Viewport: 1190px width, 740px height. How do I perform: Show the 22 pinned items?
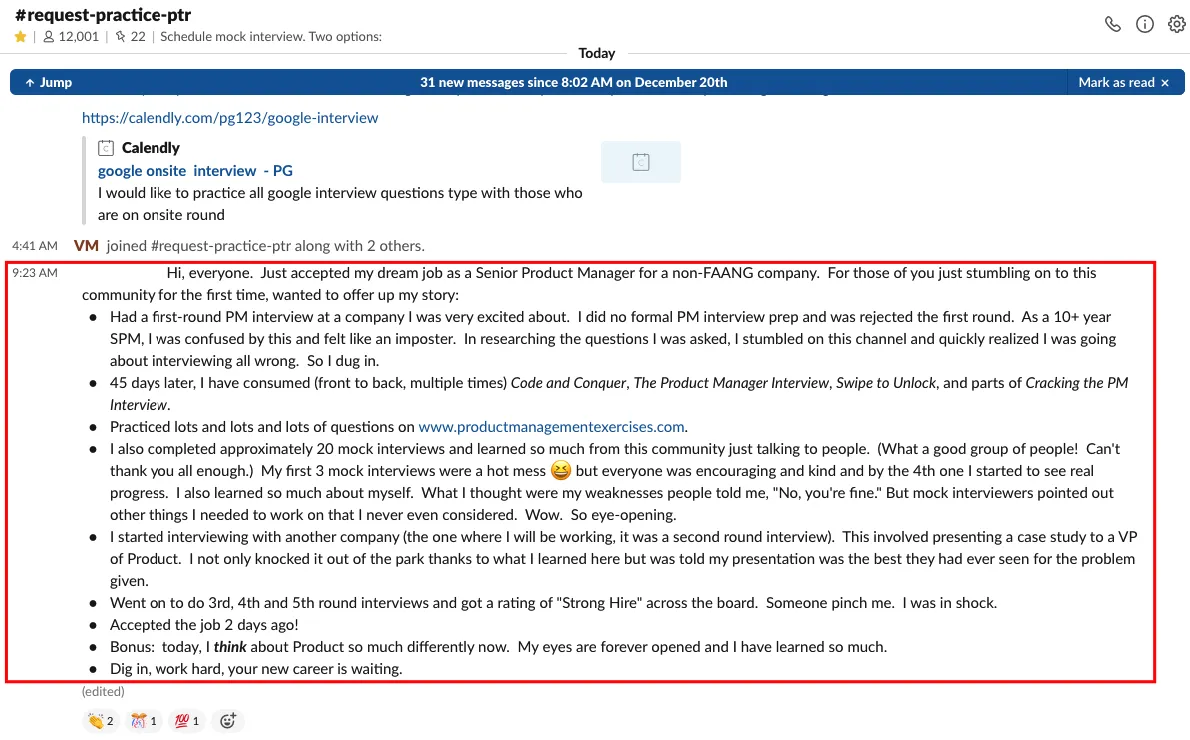click(x=130, y=37)
